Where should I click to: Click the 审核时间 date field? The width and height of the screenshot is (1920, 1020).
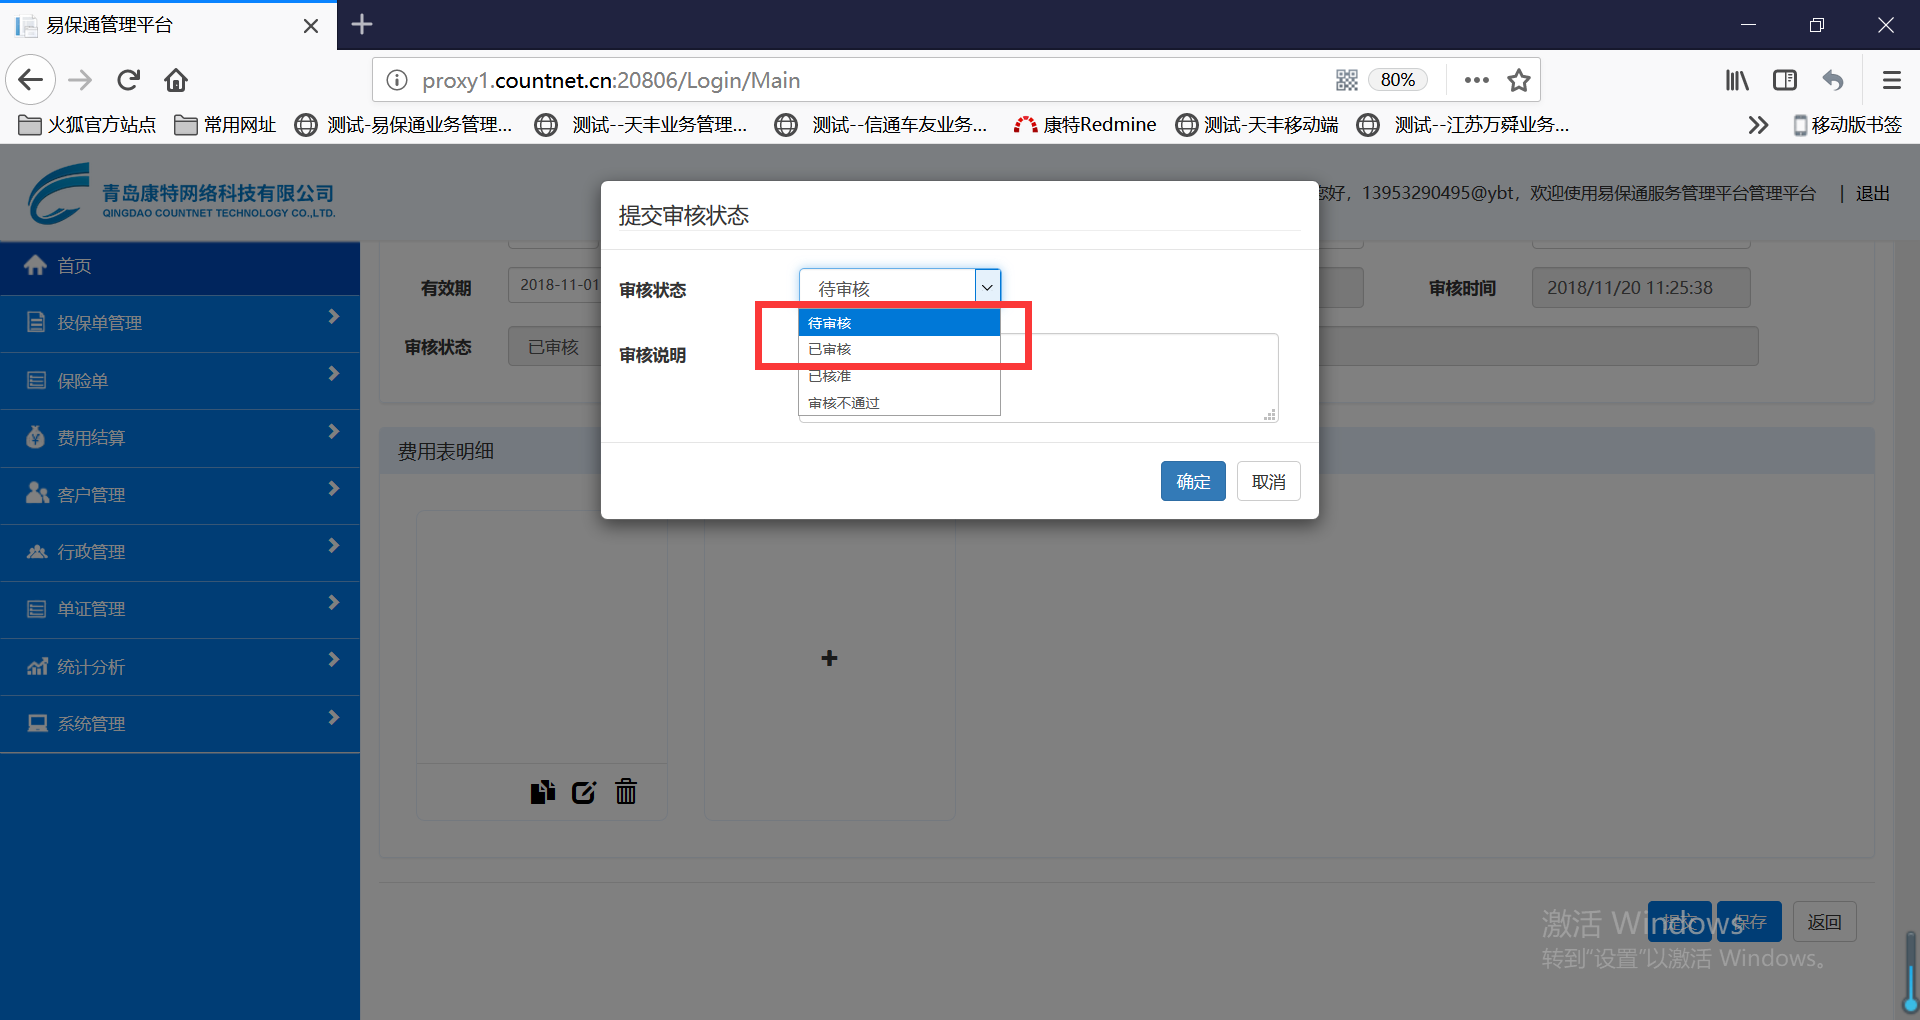pos(1641,288)
